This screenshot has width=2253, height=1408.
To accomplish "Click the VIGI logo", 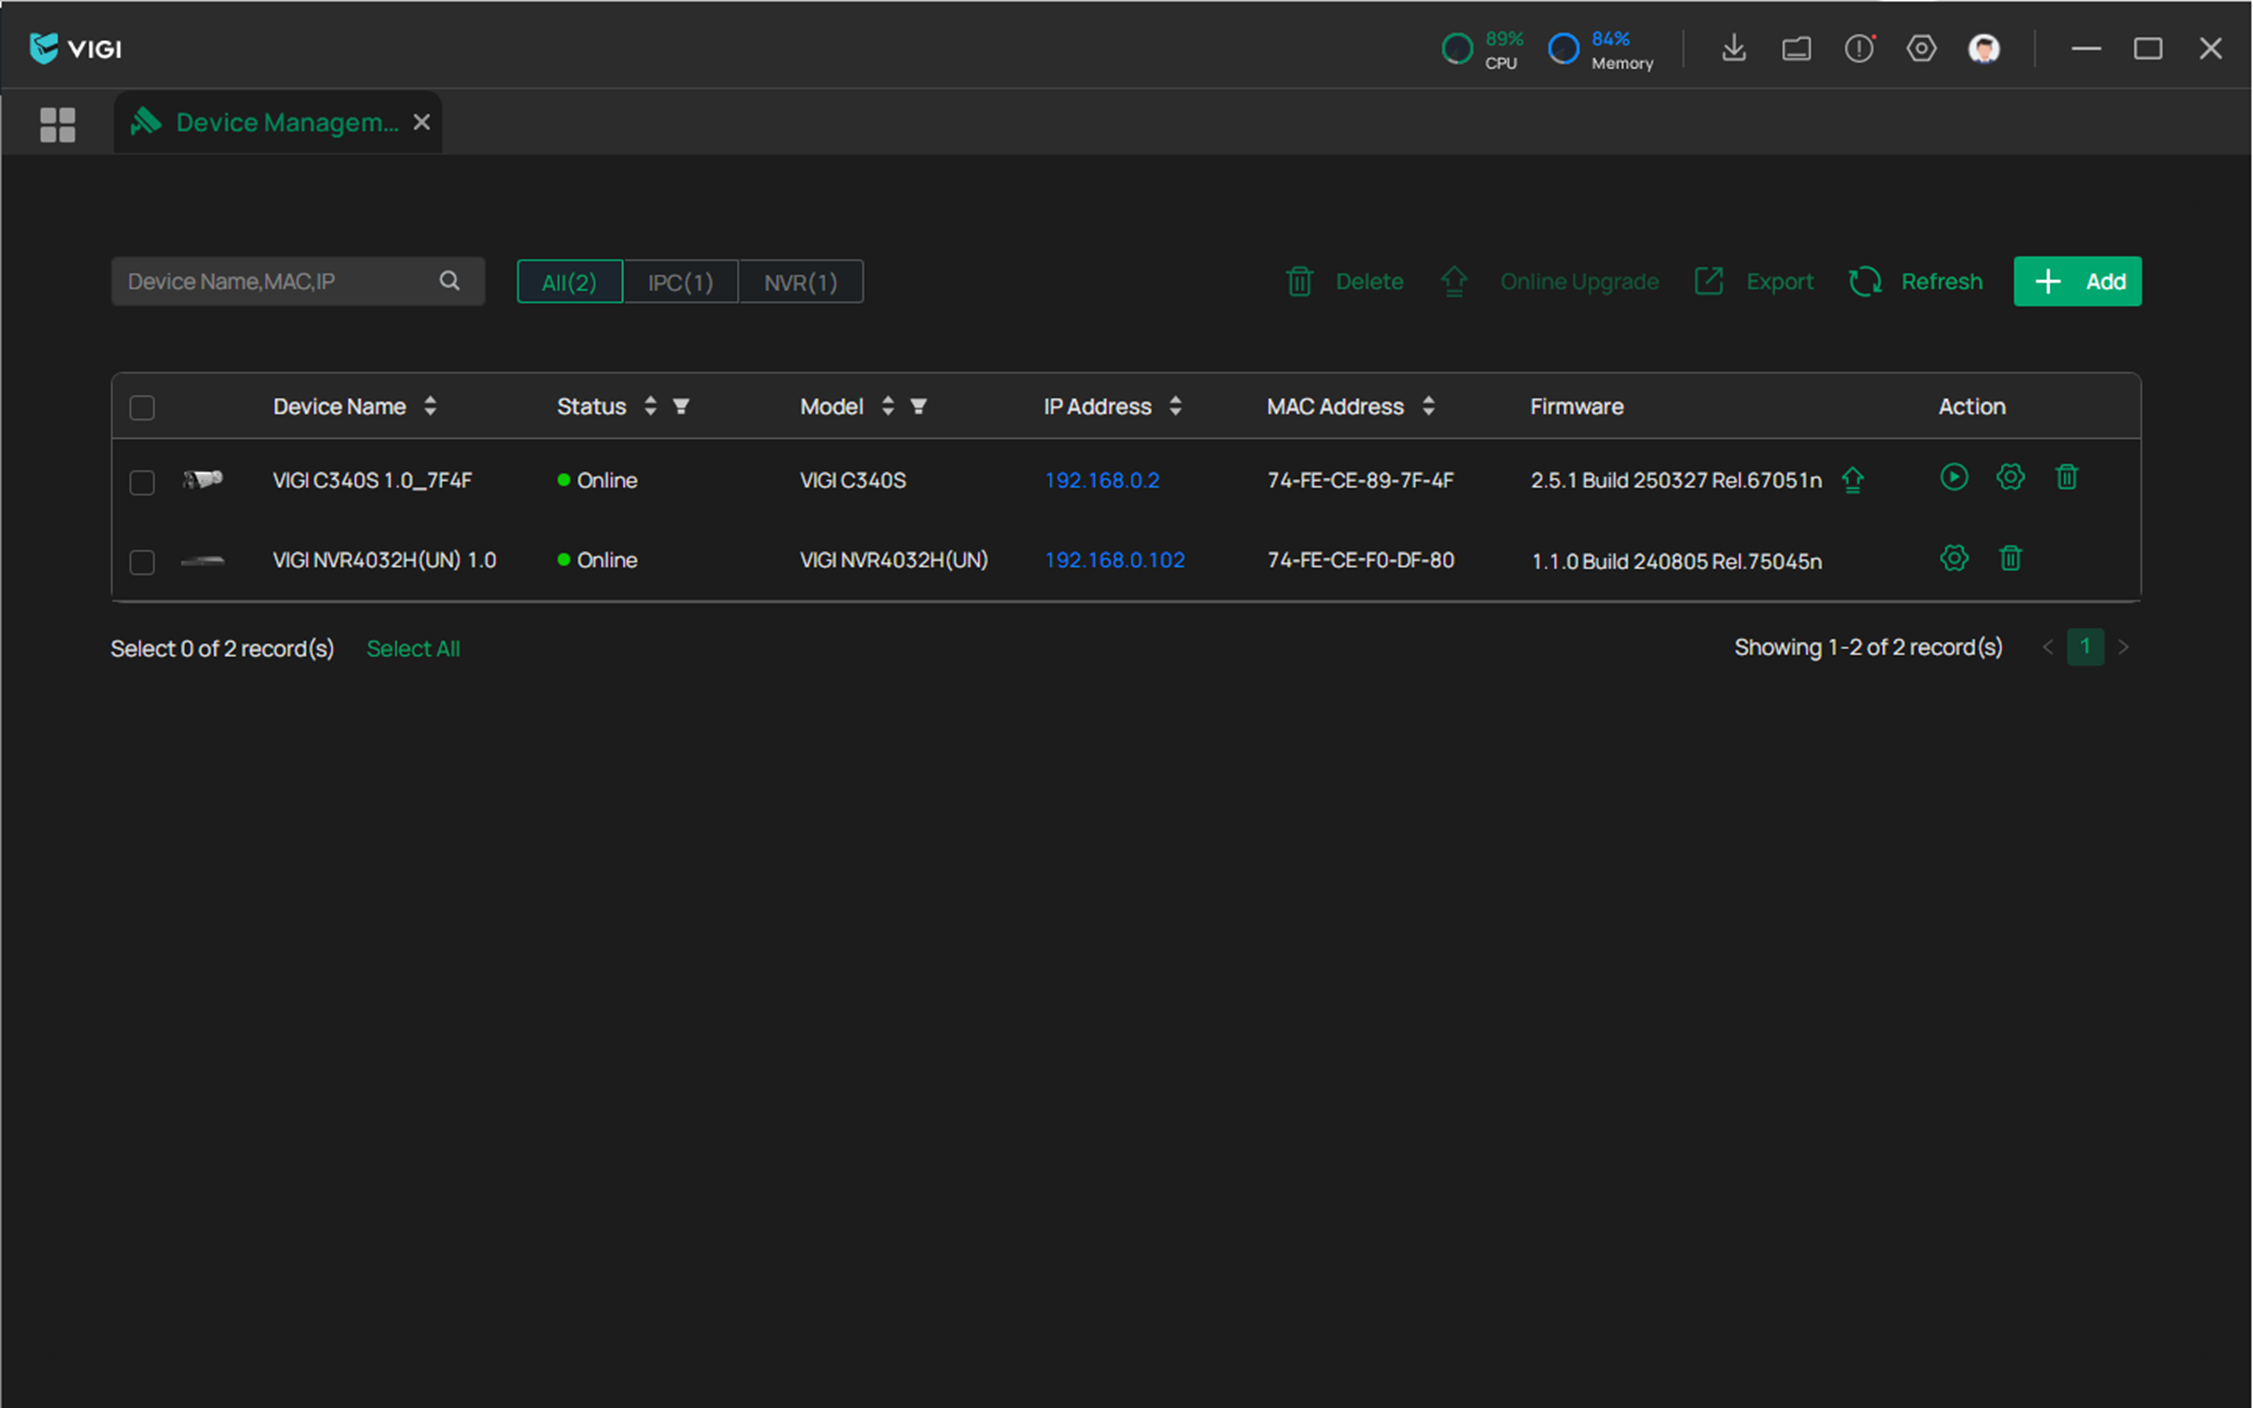I will click(75, 48).
